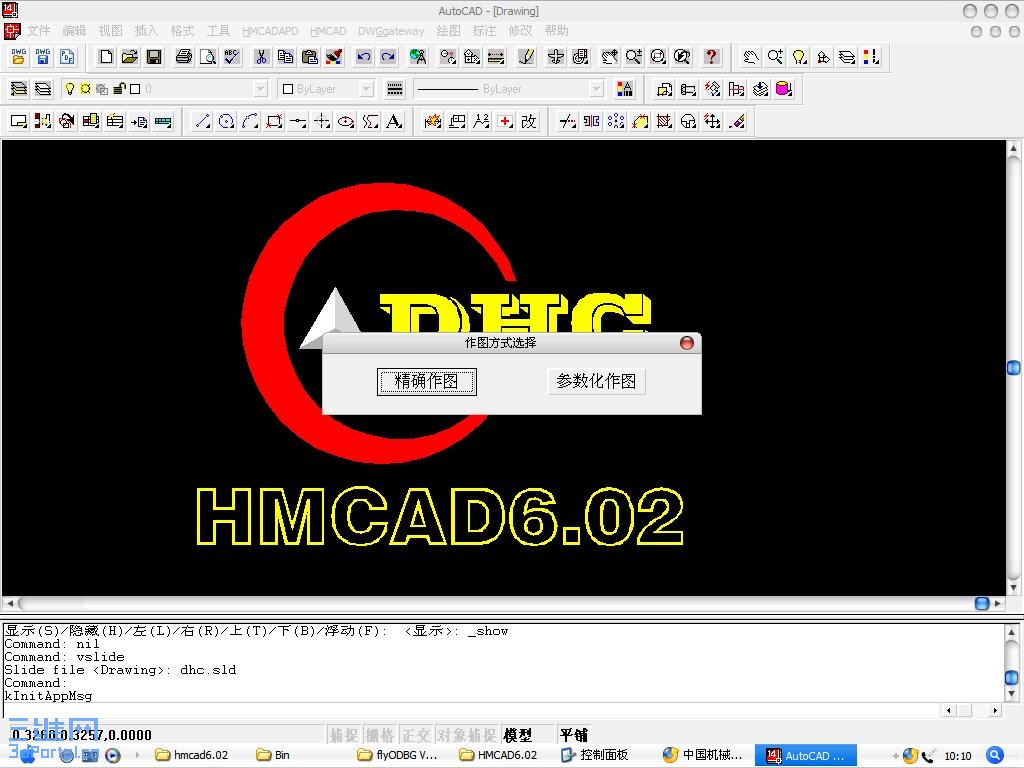
Task: Select the mirror tool icon
Action: (592, 121)
